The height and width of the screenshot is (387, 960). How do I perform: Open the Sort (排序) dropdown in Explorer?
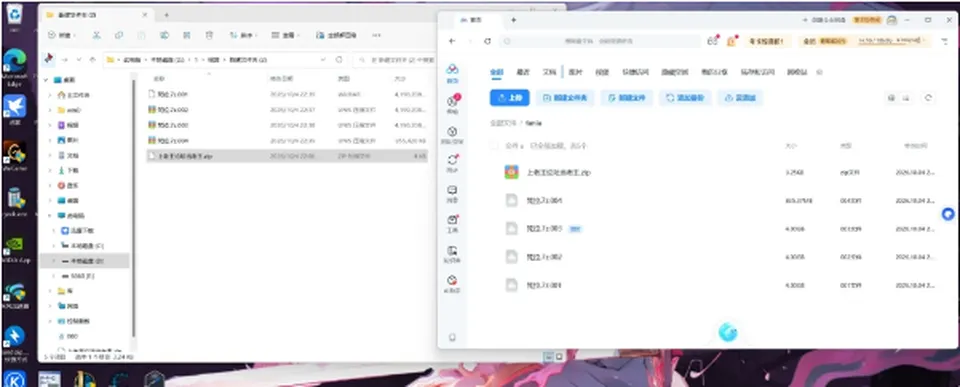[x=243, y=36]
